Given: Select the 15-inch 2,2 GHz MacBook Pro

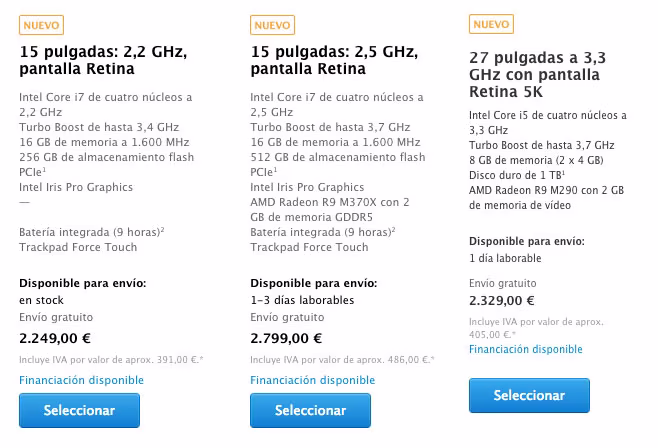Looking at the screenshot, I should point(79,410).
